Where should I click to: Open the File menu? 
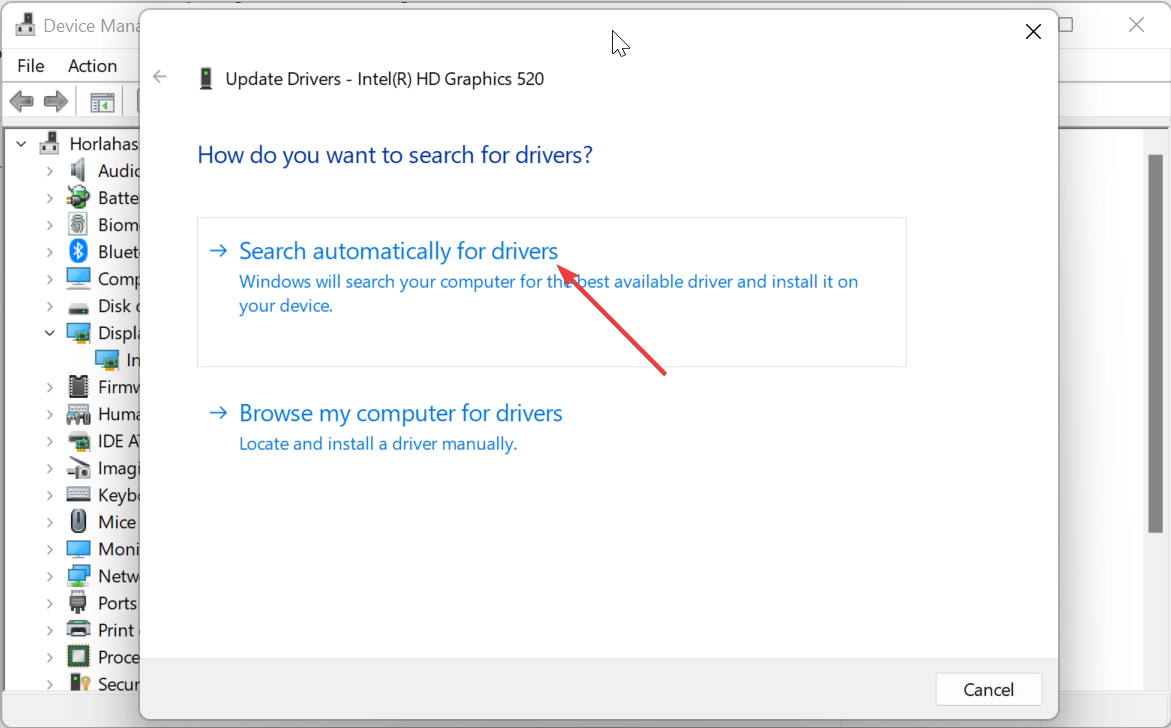[x=29, y=65]
